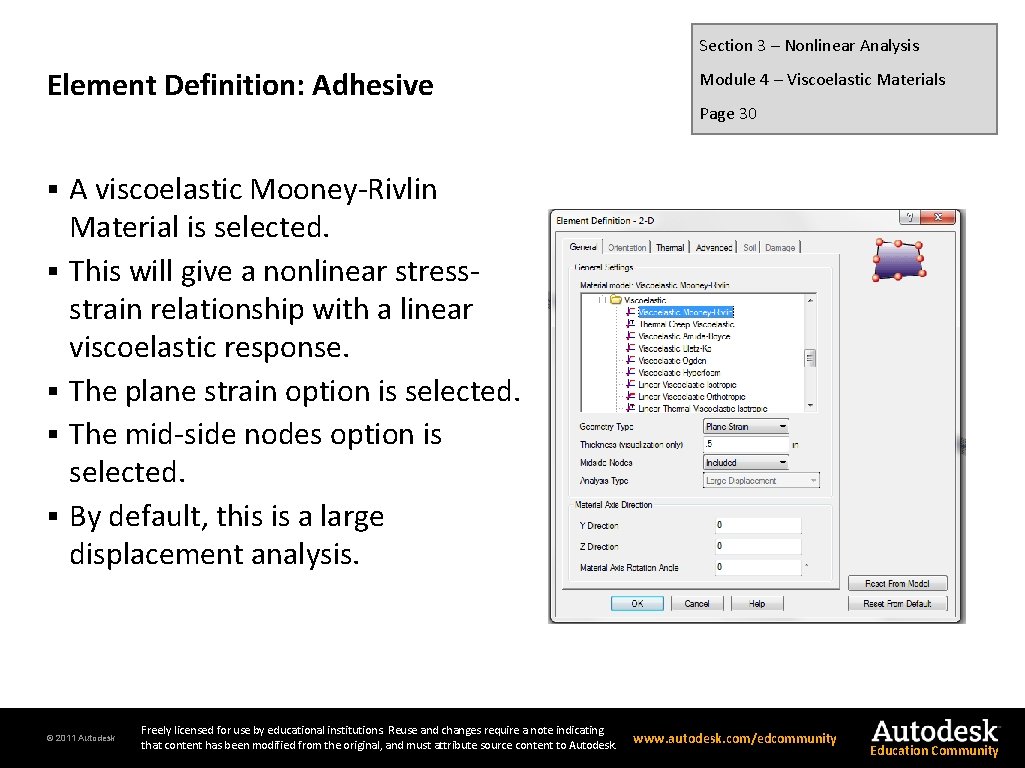The image size is (1025, 768).
Task: Switch to the Advanced tab
Action: 713,248
